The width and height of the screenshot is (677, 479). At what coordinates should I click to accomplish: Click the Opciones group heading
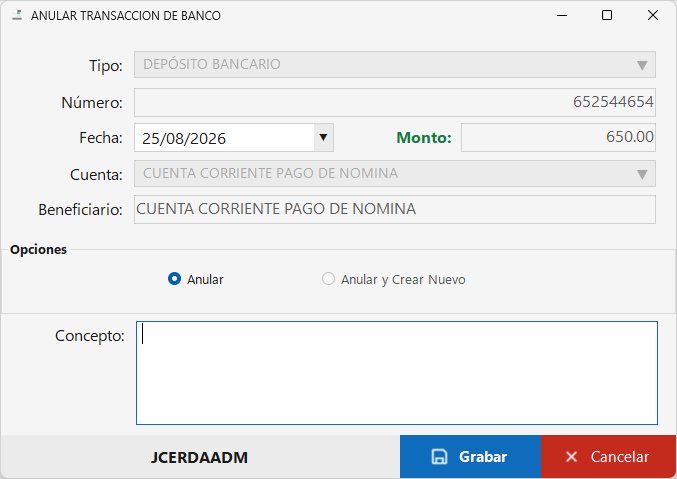click(x=38, y=250)
